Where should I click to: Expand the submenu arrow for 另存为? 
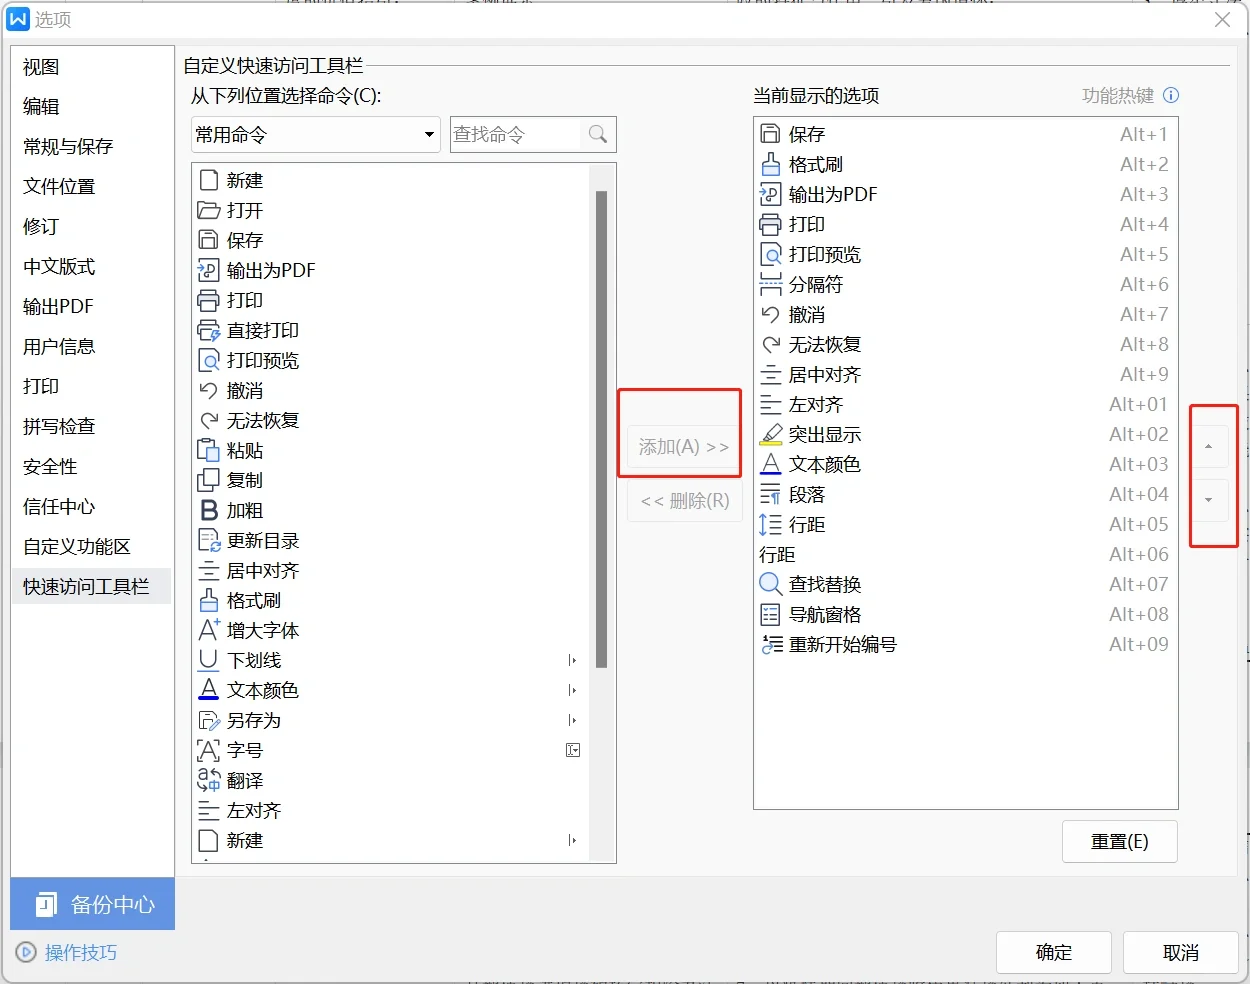click(x=573, y=720)
